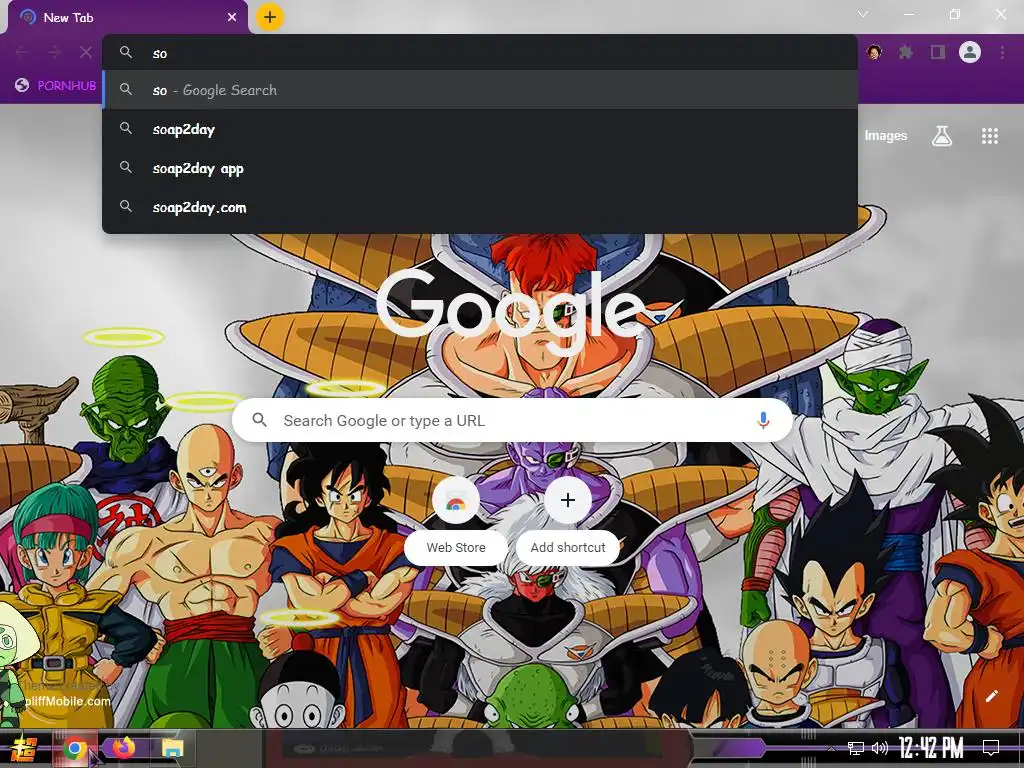This screenshot has width=1024, height=768.
Task: Open the Chrome three-dot menu
Action: tap(1002, 52)
